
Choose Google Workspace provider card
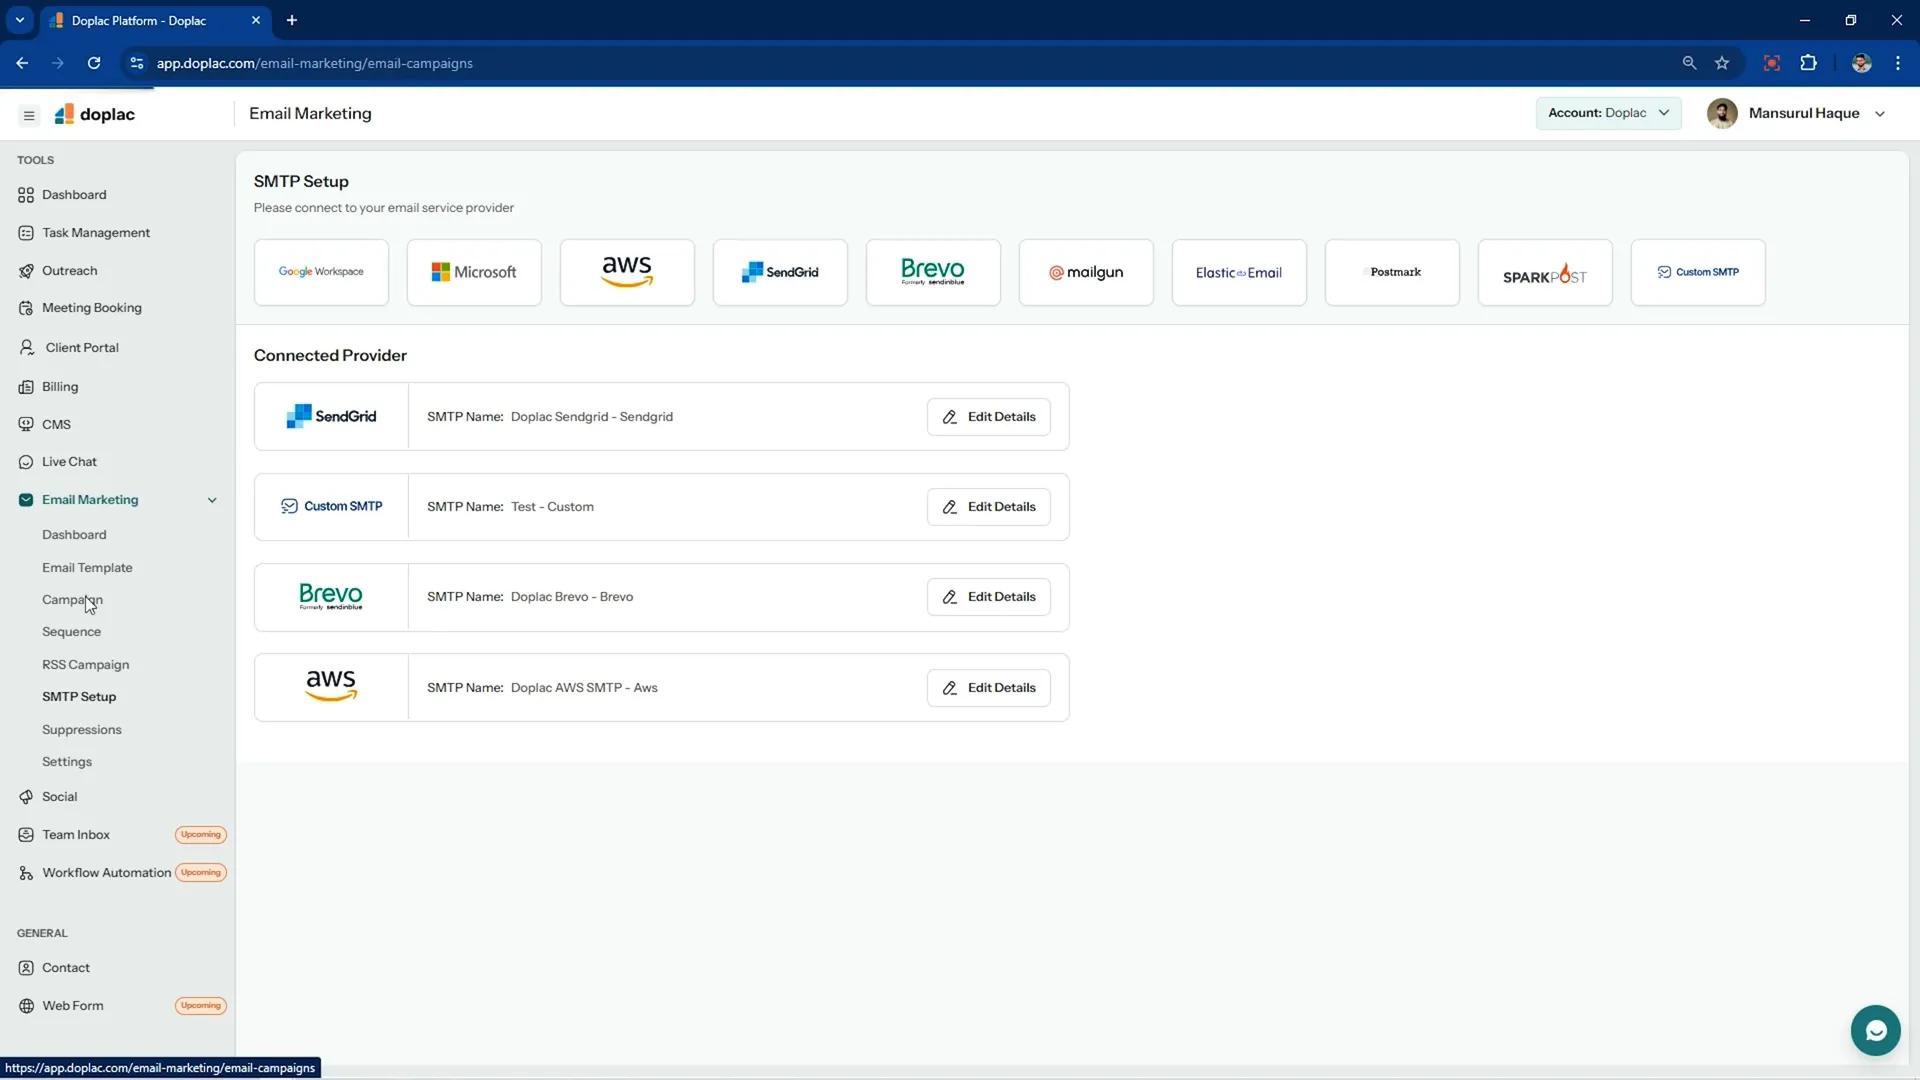click(x=321, y=272)
